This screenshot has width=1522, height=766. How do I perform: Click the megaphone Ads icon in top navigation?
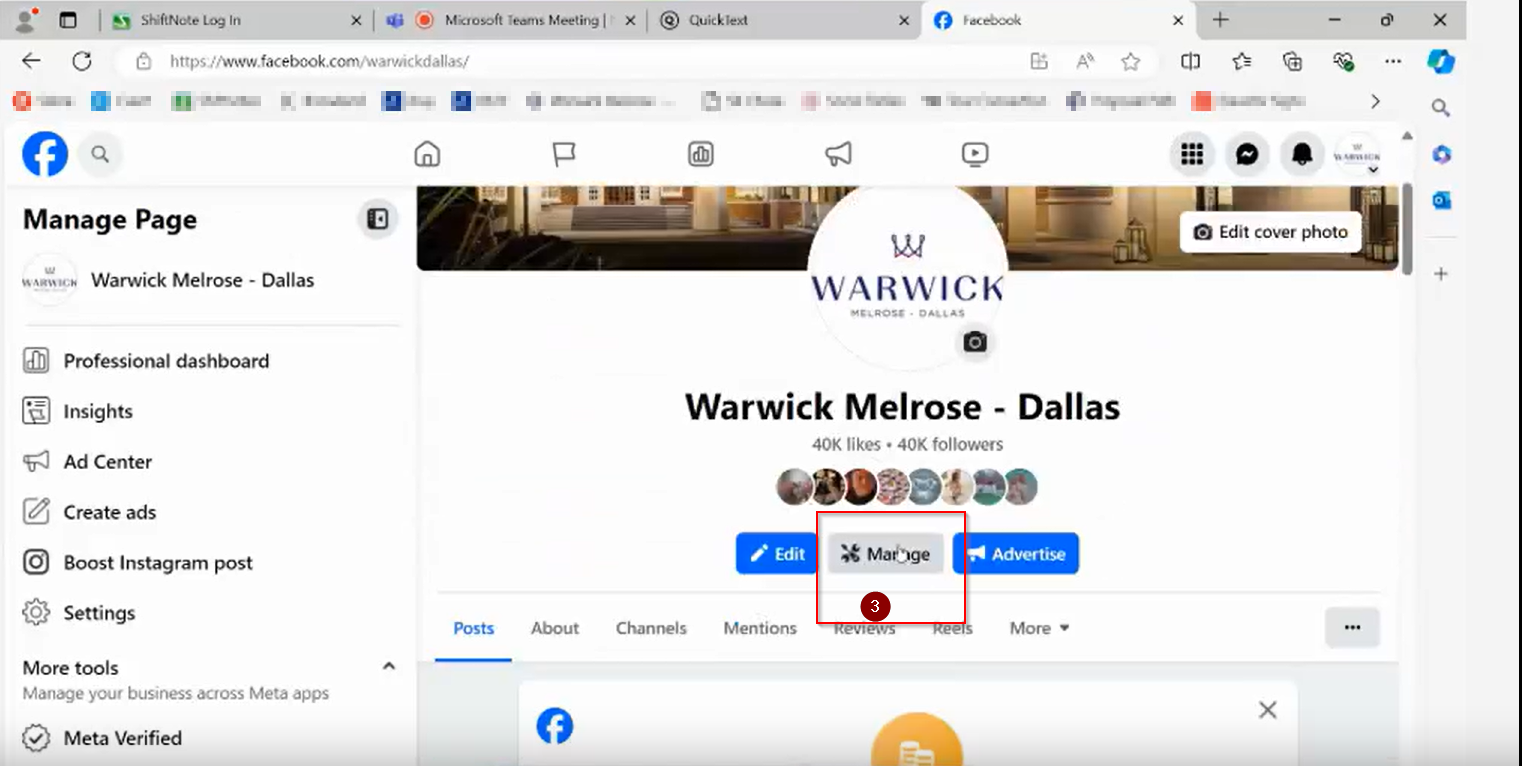(x=837, y=154)
